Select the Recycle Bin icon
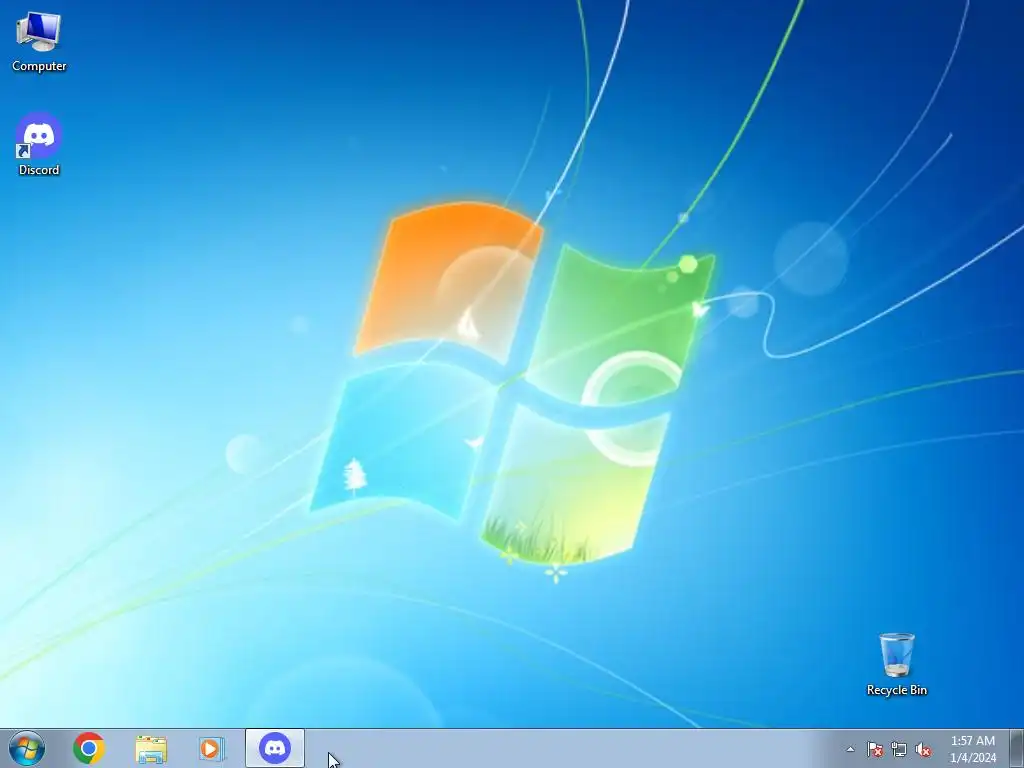Screen dimensions: 1024x768 pyautogui.click(x=896, y=664)
